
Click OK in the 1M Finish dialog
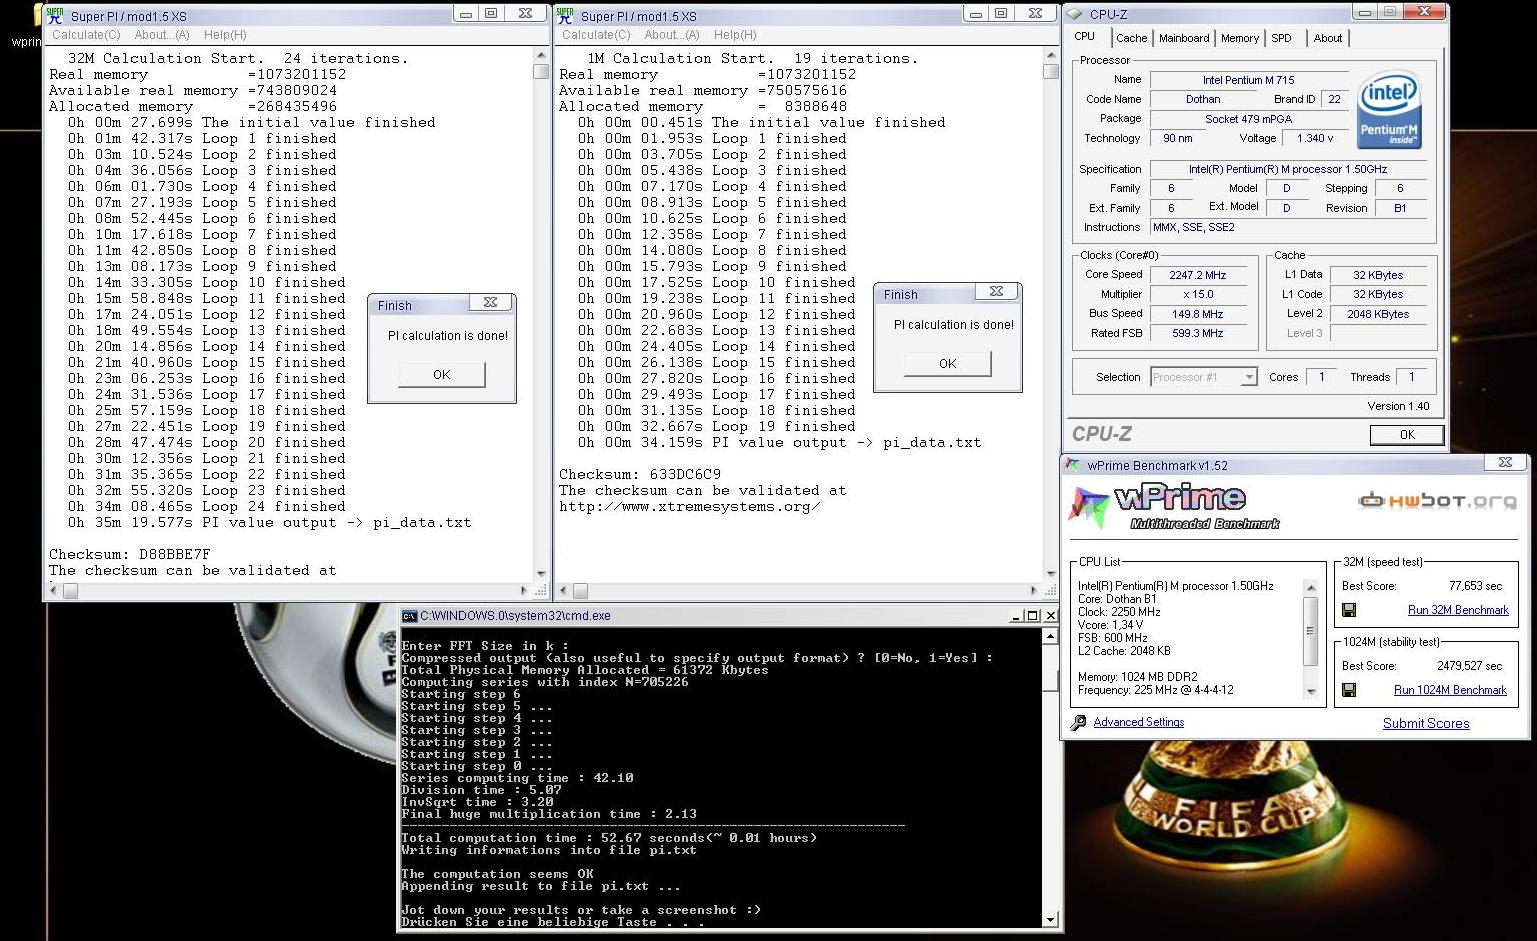(948, 364)
